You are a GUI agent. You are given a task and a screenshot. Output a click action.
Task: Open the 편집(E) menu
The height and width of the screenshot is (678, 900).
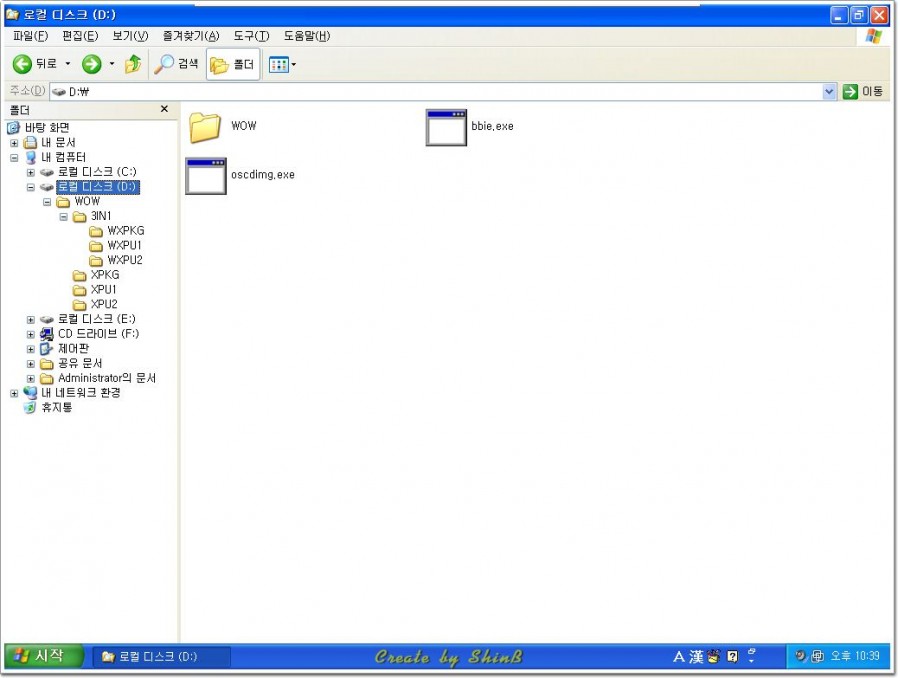[80, 36]
